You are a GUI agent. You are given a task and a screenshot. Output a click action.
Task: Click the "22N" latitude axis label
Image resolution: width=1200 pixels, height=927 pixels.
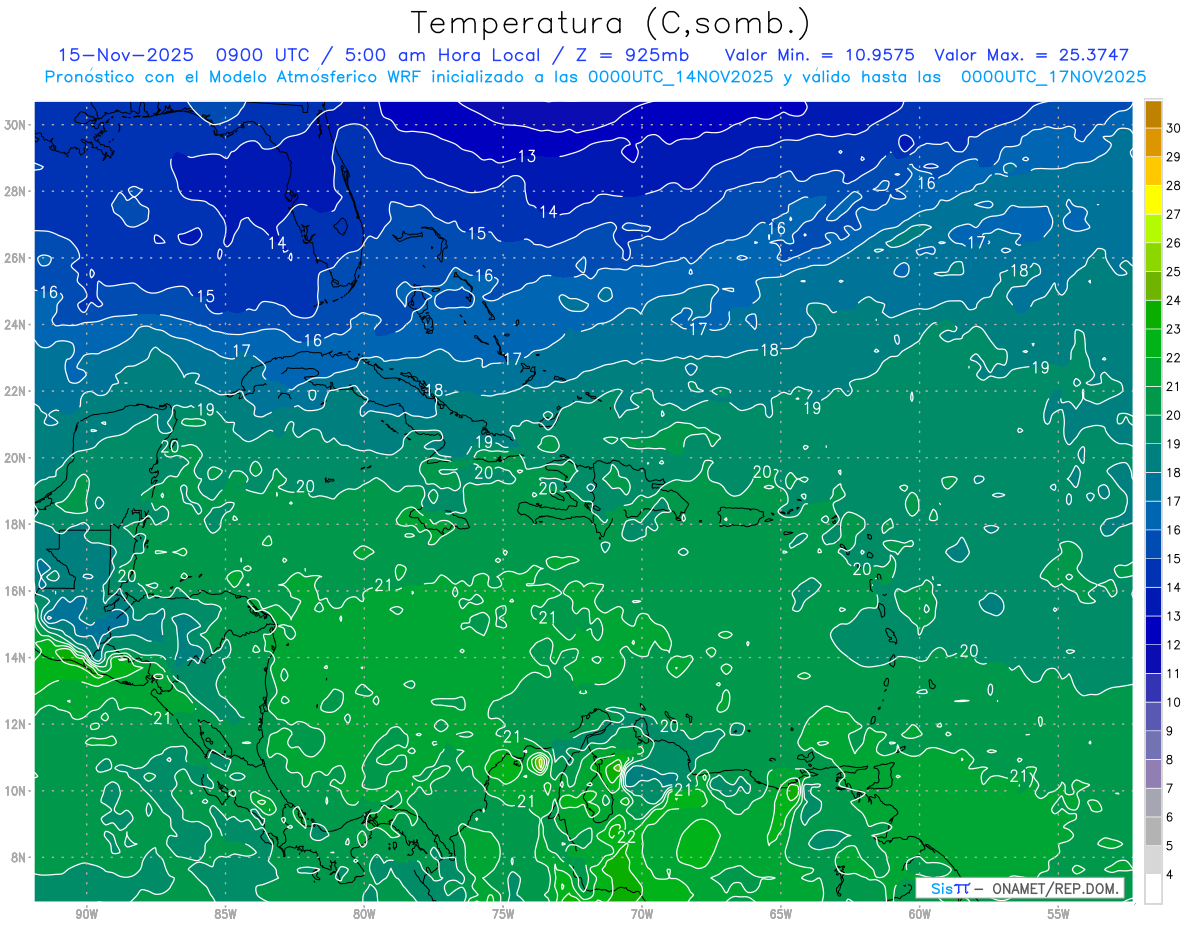(15, 391)
